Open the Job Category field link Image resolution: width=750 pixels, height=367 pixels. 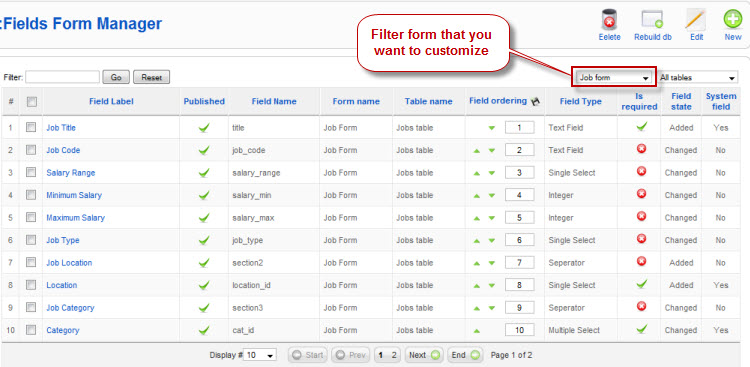pos(70,308)
